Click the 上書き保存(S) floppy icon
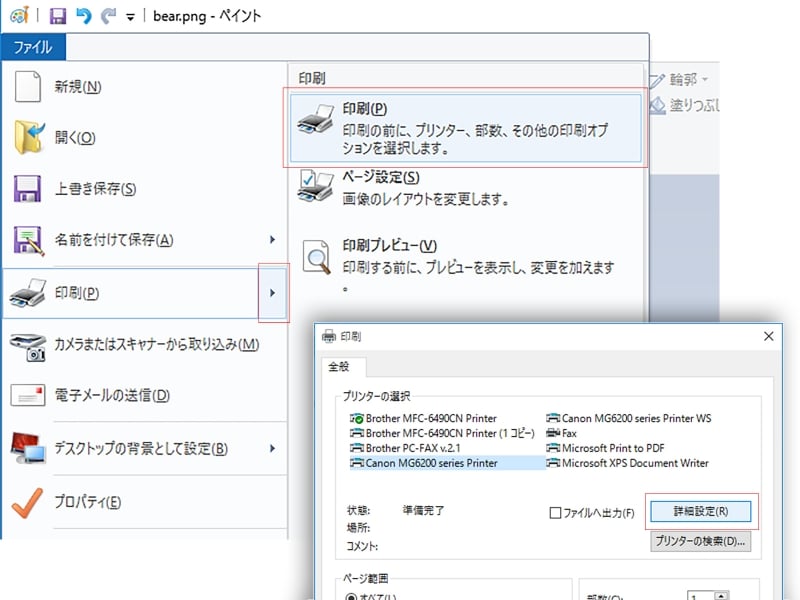This screenshot has width=800, height=600. tap(28, 189)
